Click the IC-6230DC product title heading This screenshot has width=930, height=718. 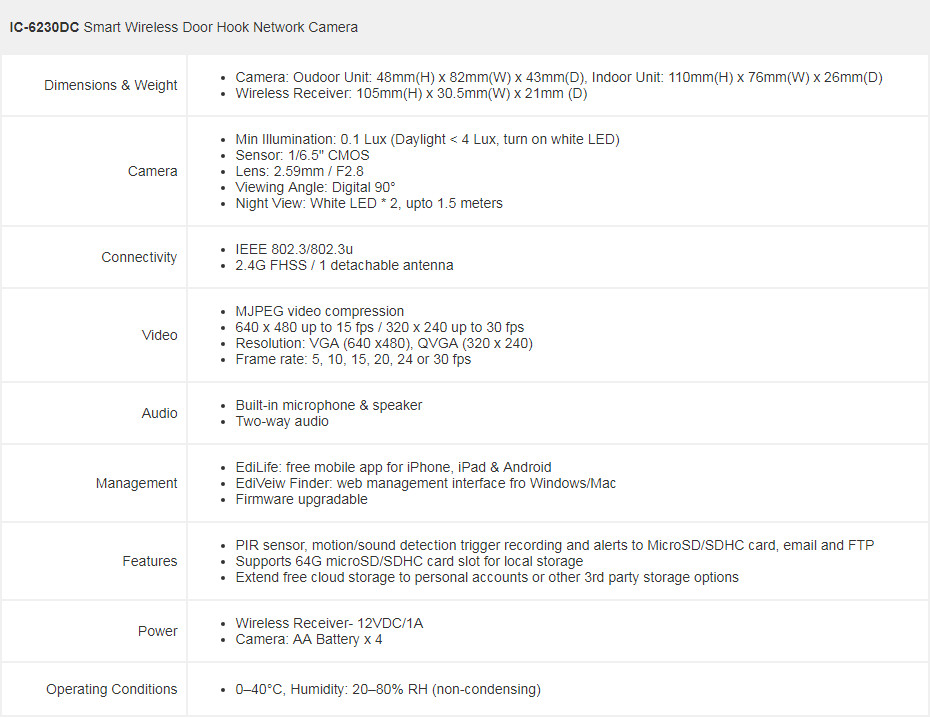183,27
